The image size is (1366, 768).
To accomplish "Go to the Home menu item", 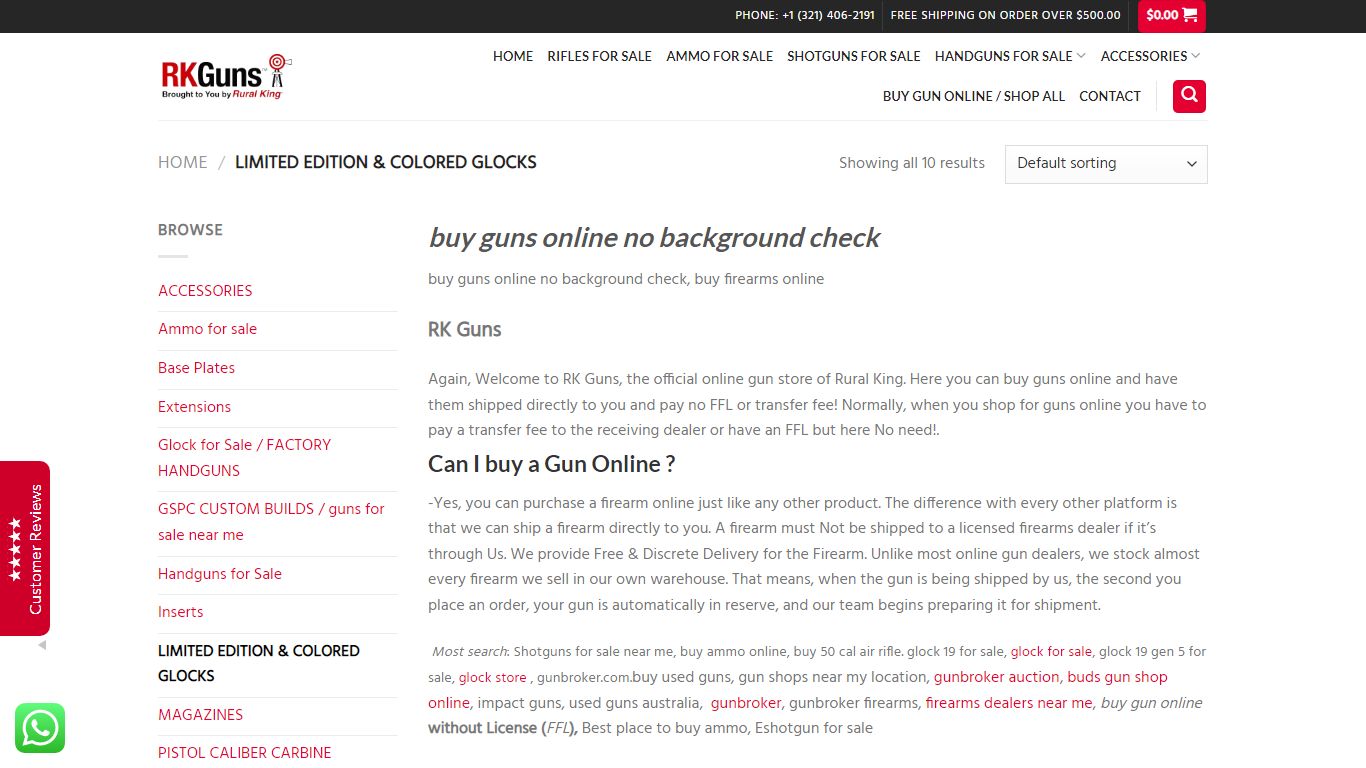I will (x=513, y=56).
